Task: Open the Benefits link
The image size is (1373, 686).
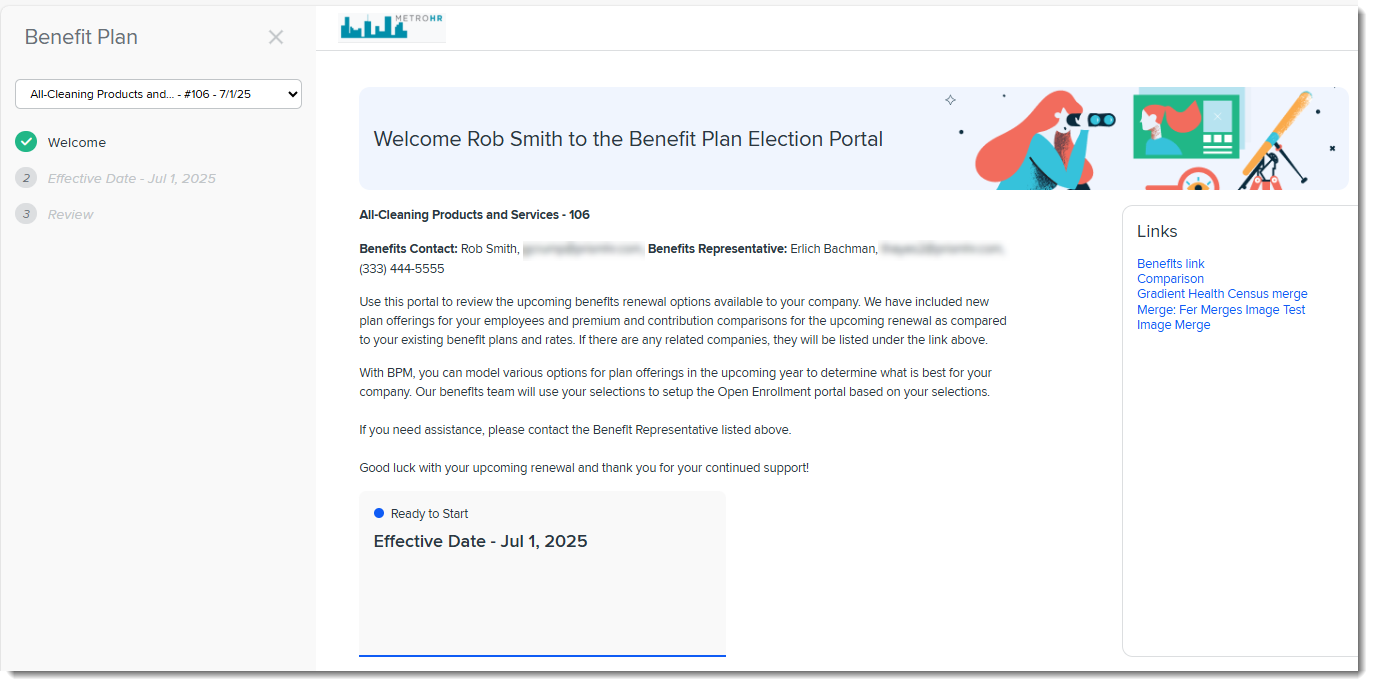Action: point(1170,264)
